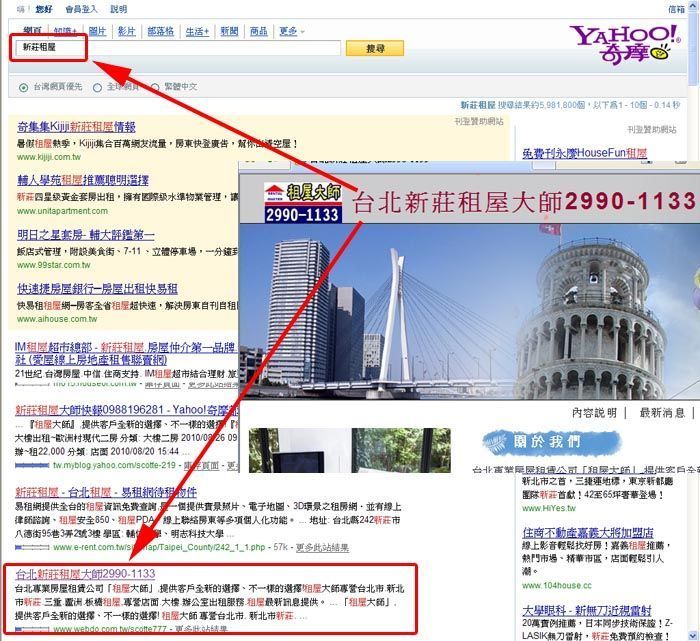Click the www.99star.com.tw URL
Screen dimensions: 700x641
coord(54,265)
